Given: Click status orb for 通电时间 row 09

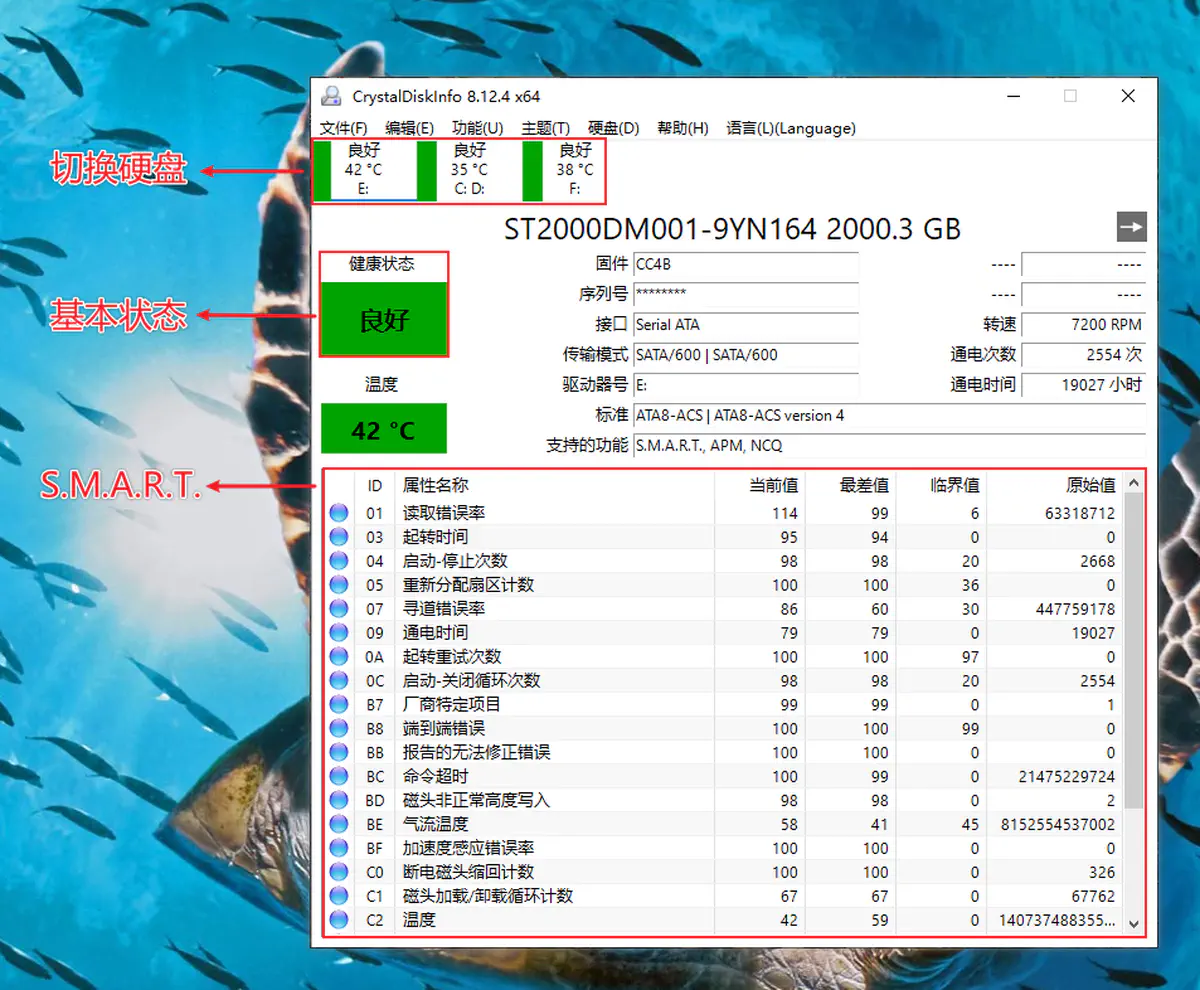Looking at the screenshot, I should (x=339, y=633).
